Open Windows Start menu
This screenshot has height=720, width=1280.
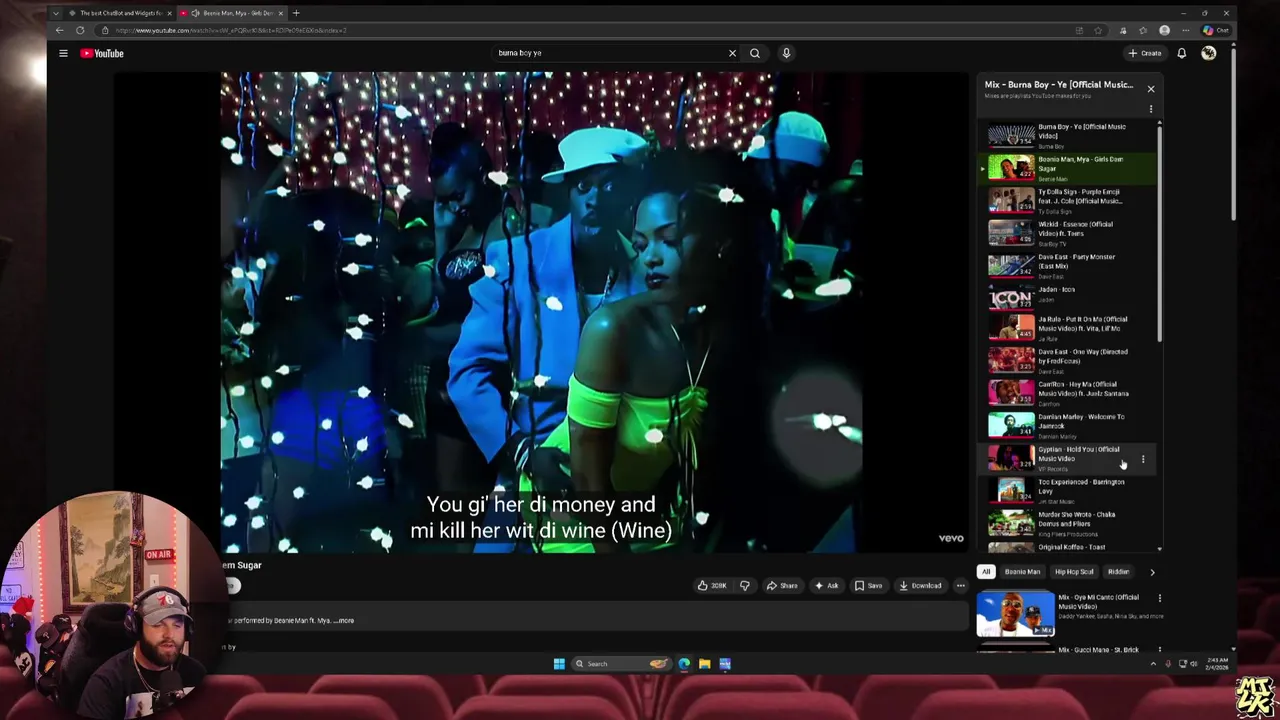coord(559,663)
